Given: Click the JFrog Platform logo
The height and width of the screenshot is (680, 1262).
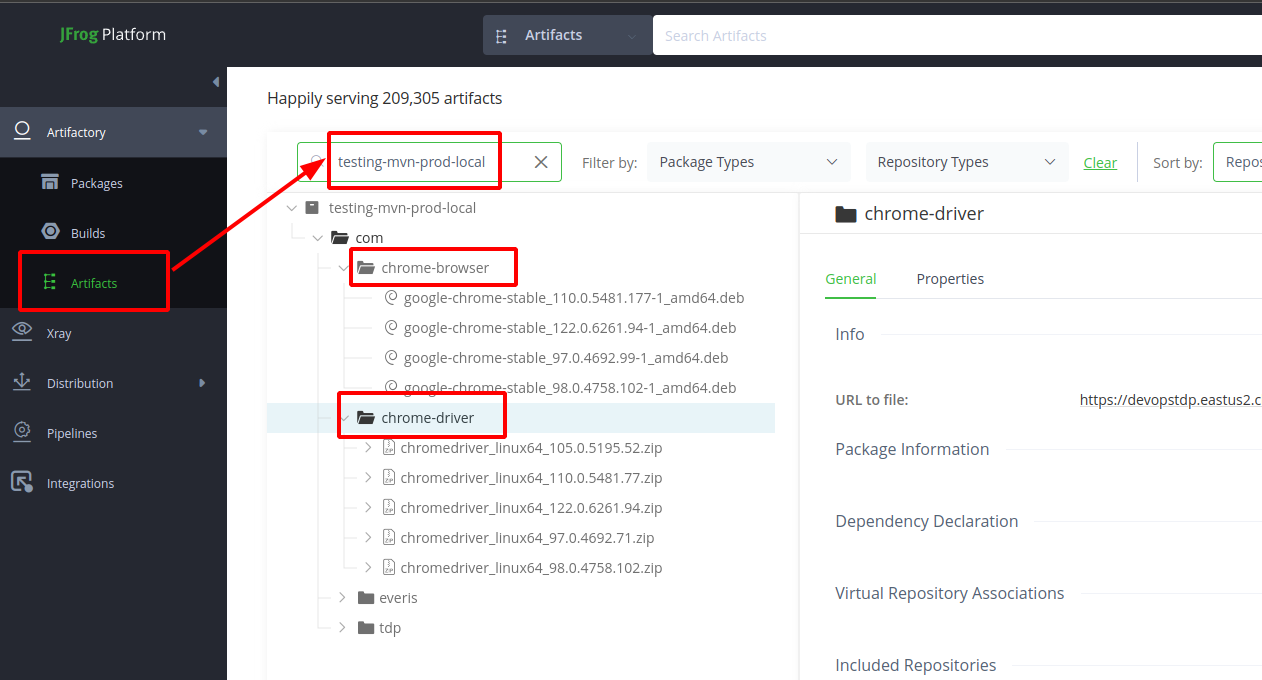Looking at the screenshot, I should tap(112, 34).
